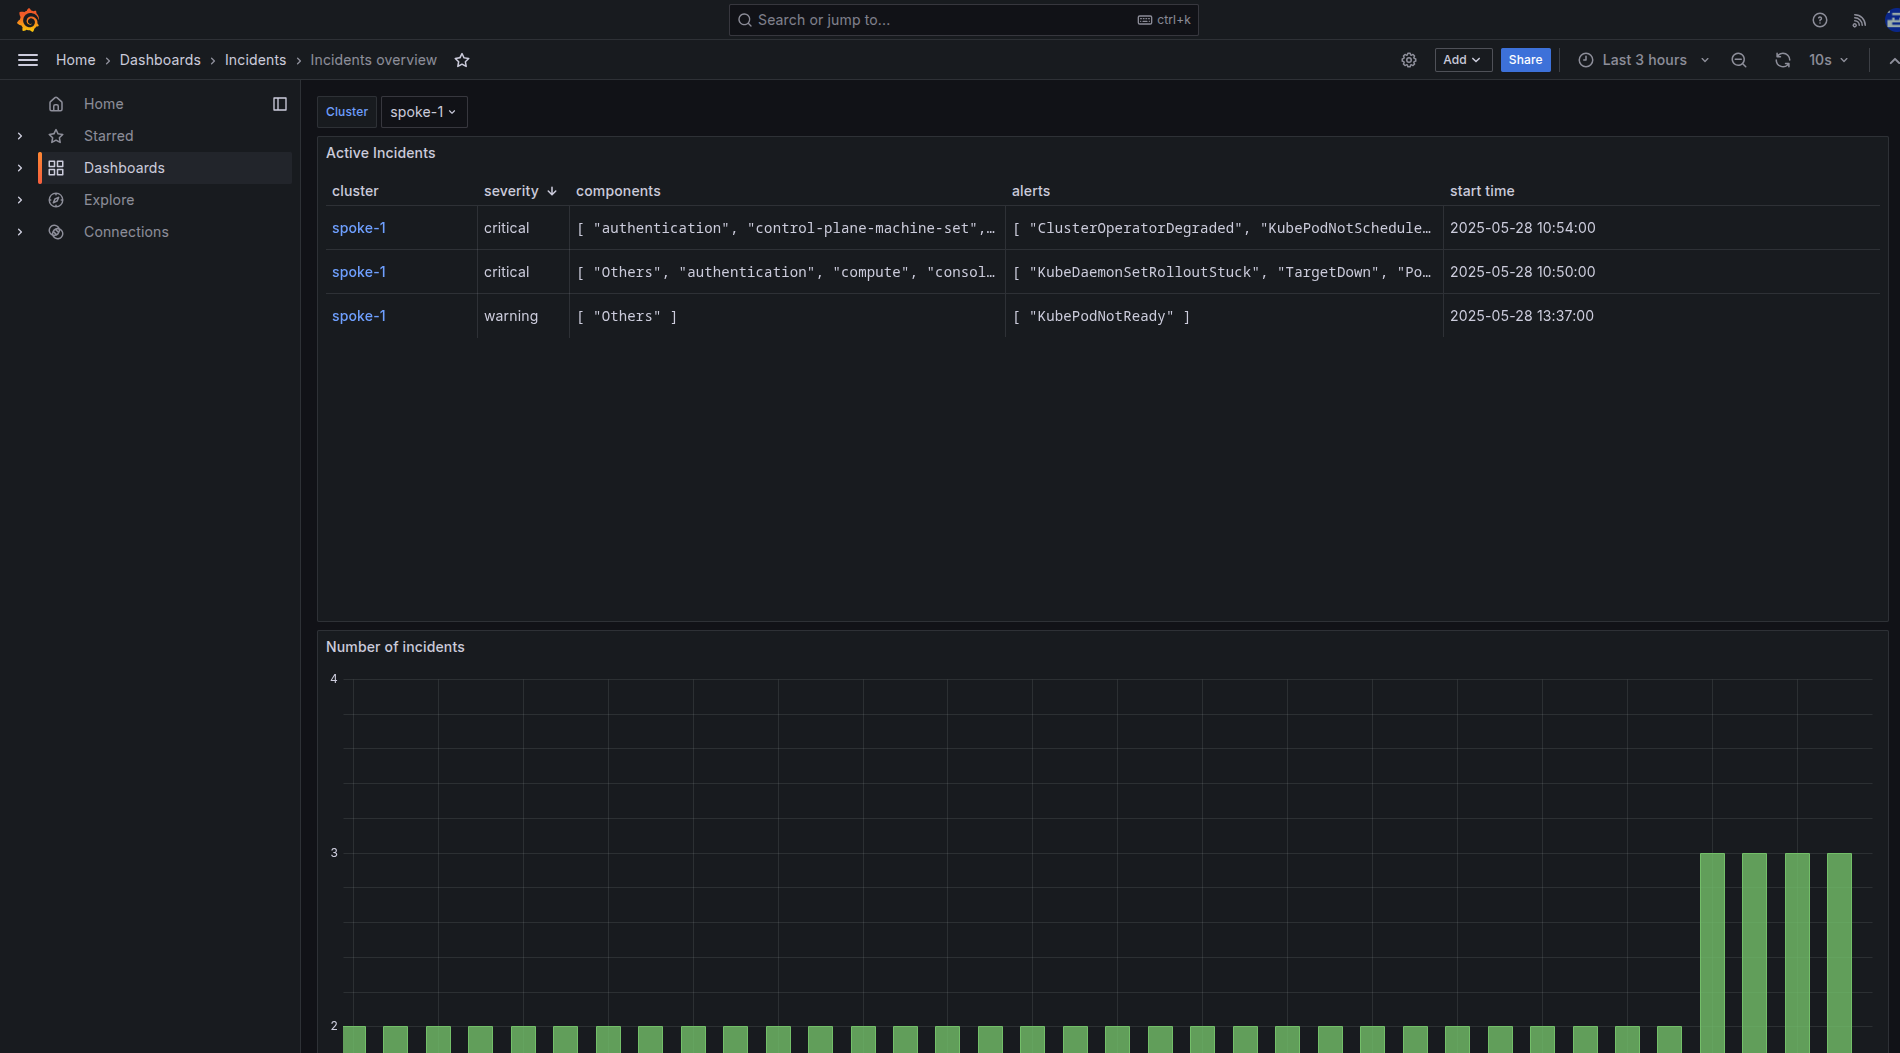The width and height of the screenshot is (1900, 1053).
Task: Go to Home in the sidebar
Action: tap(103, 104)
